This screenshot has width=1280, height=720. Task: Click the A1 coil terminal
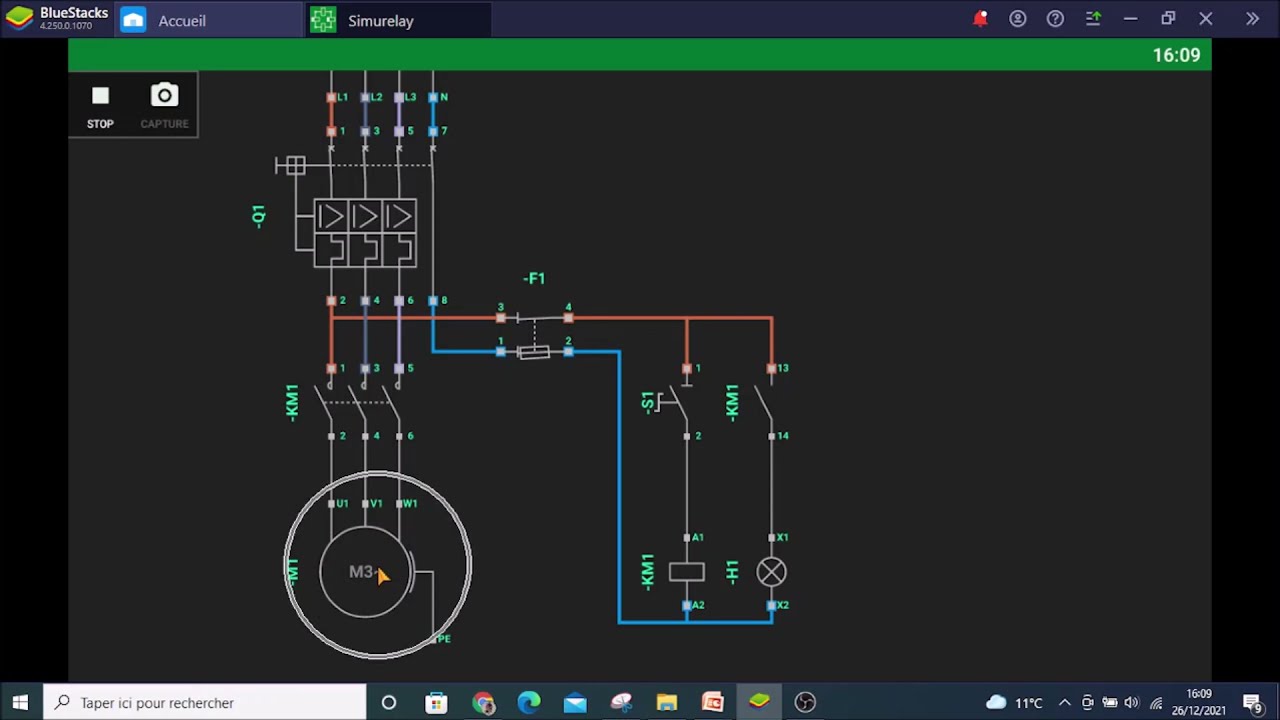687,538
